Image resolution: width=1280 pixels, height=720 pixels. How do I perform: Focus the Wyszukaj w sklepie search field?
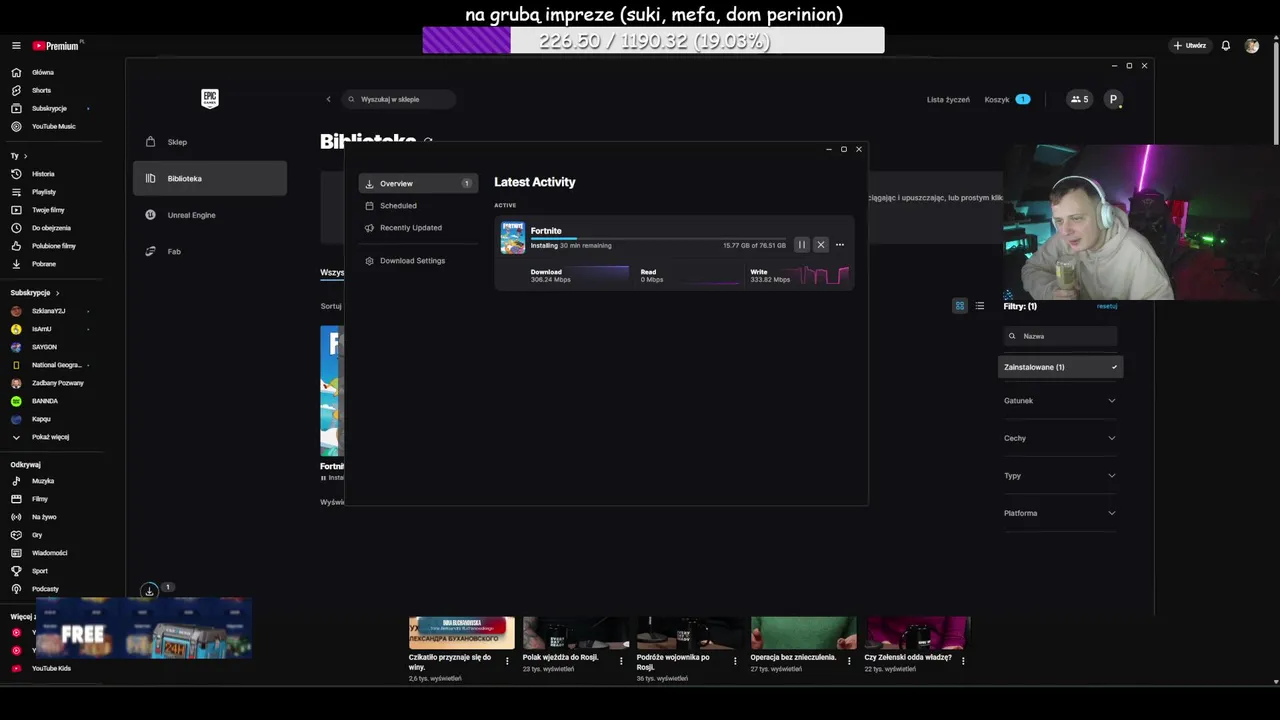click(399, 99)
